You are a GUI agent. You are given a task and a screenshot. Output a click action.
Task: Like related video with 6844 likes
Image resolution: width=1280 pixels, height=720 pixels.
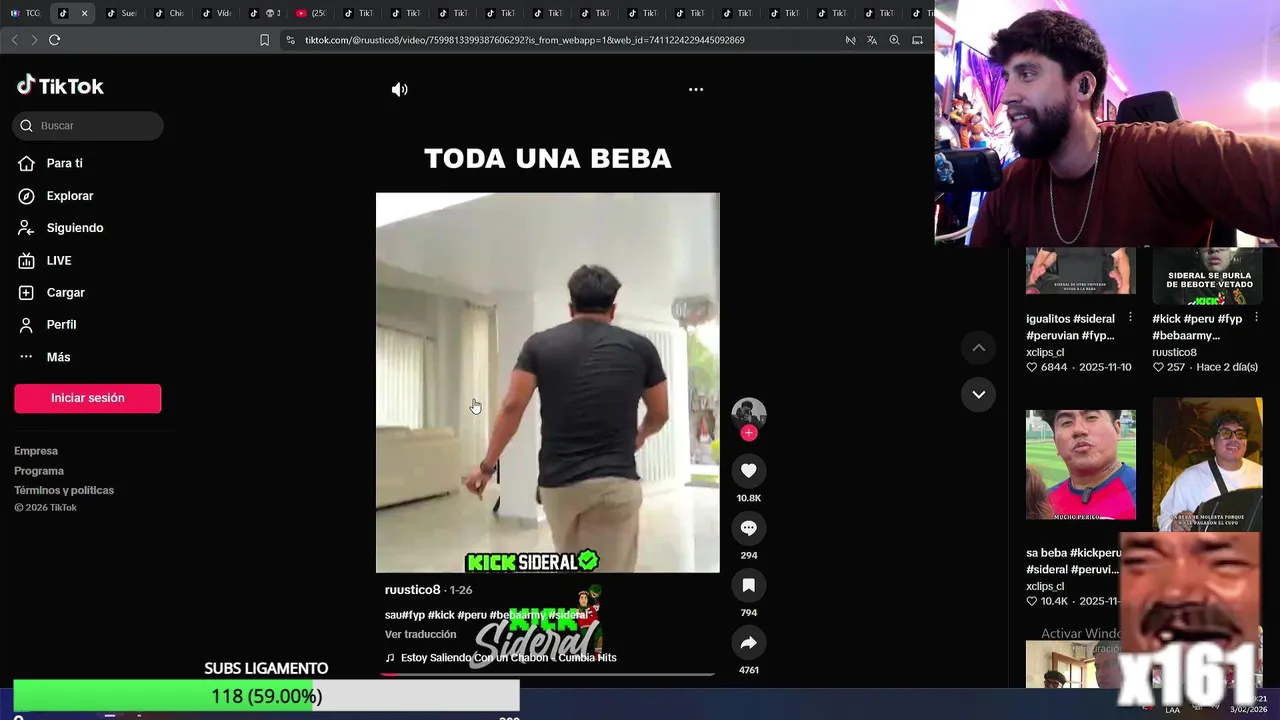1032,367
